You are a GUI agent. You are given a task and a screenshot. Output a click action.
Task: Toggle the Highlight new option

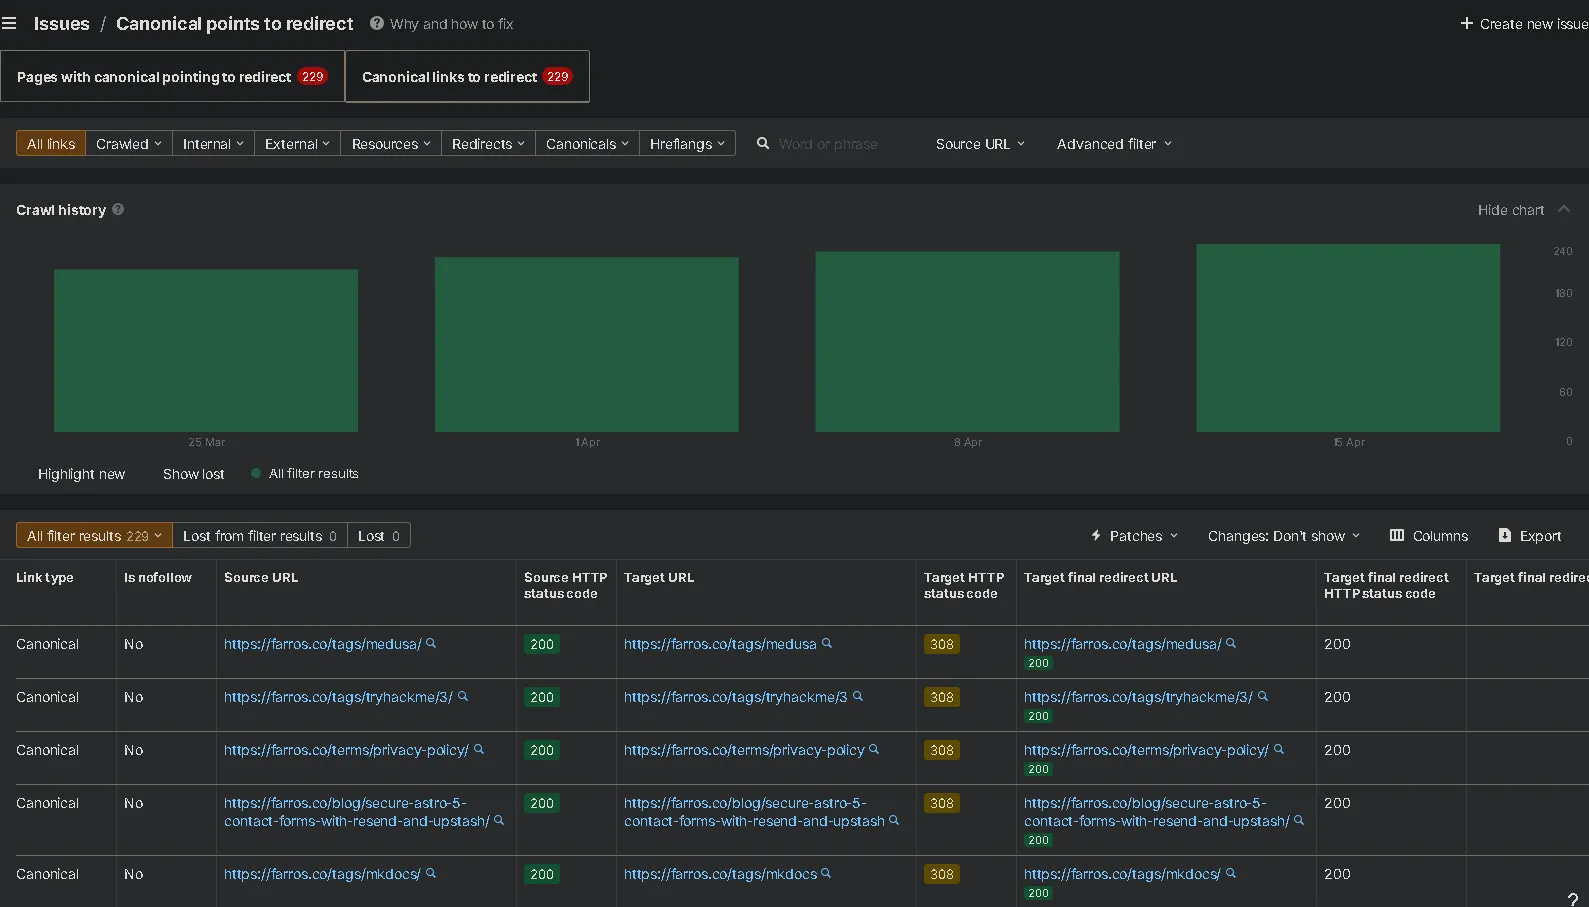tap(81, 474)
